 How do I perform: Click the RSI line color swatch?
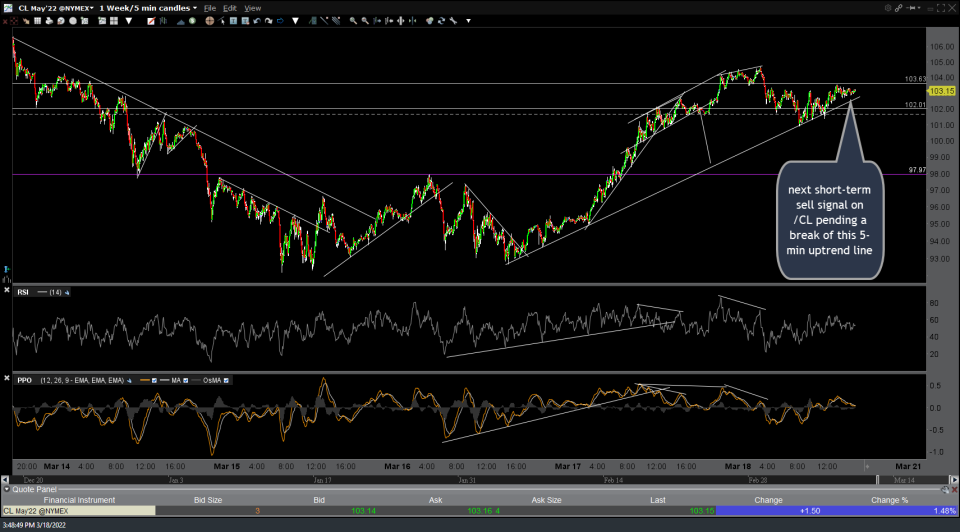42,293
